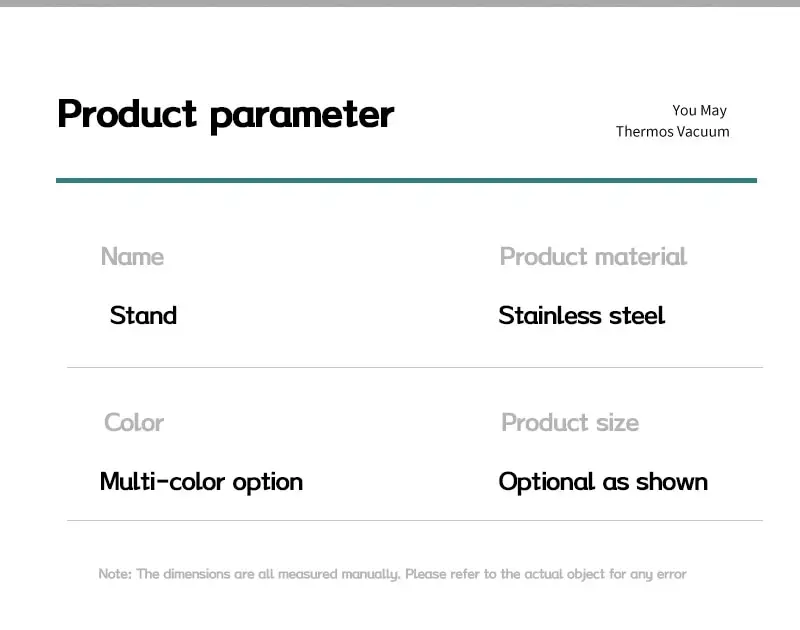Viewport: 800px width, 630px height.
Task: Click the Thermos Vacuum text
Action: 672,132
